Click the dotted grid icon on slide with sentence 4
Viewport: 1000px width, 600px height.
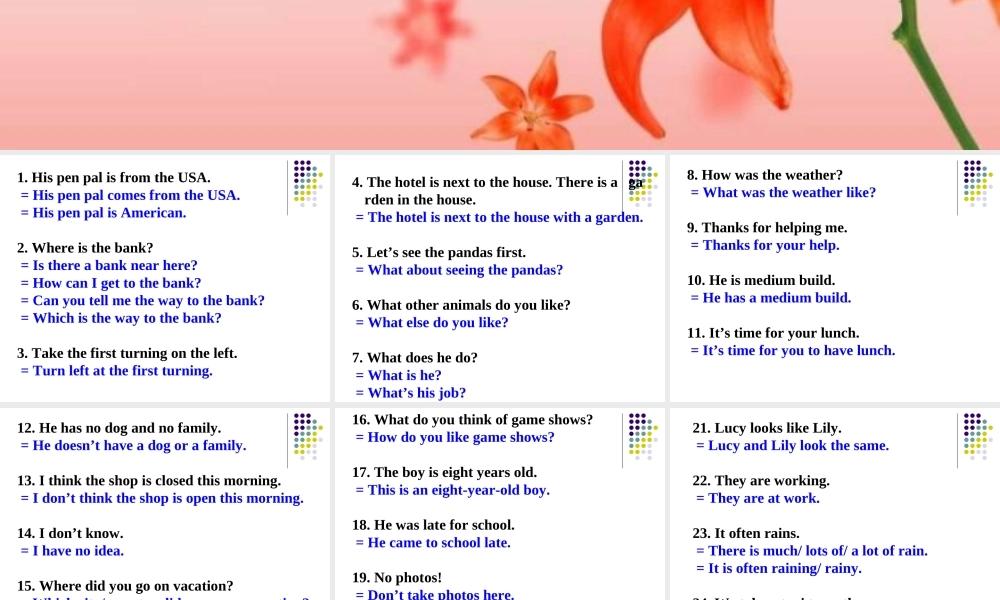point(643,184)
